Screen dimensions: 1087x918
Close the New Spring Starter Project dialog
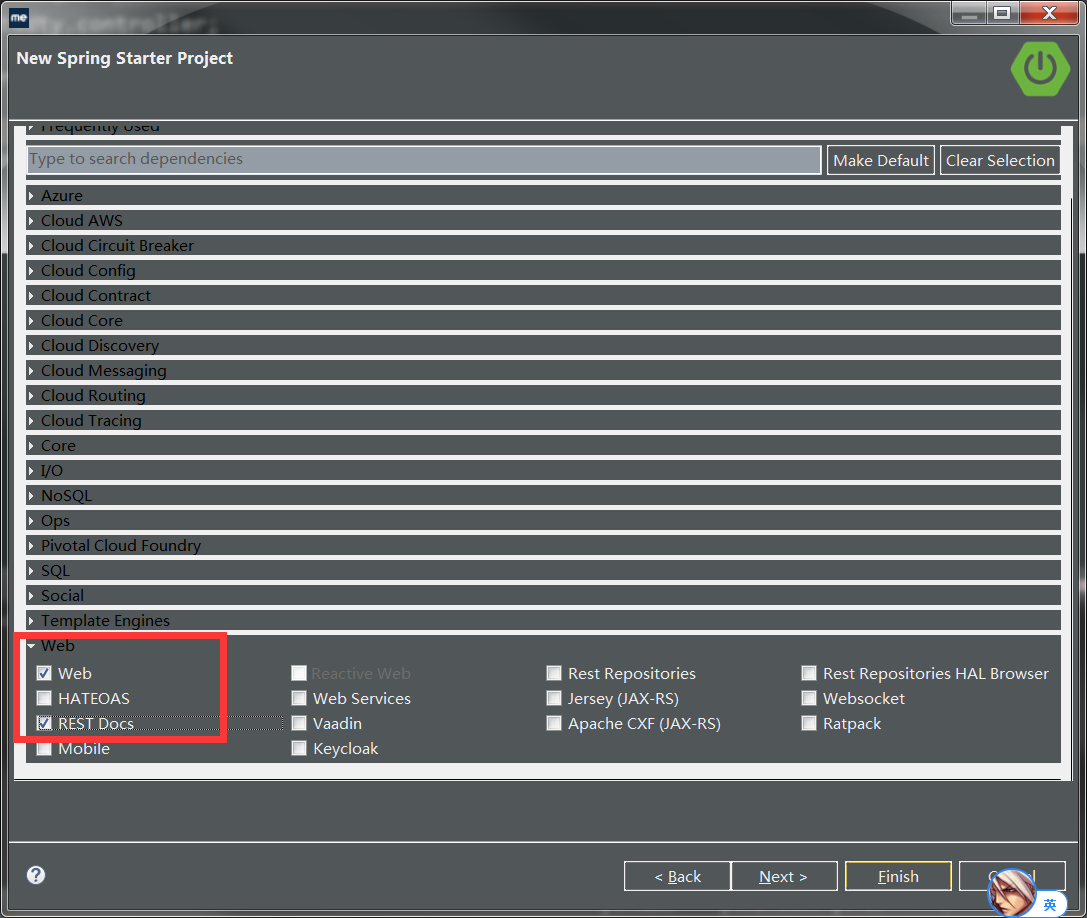pos(1050,13)
